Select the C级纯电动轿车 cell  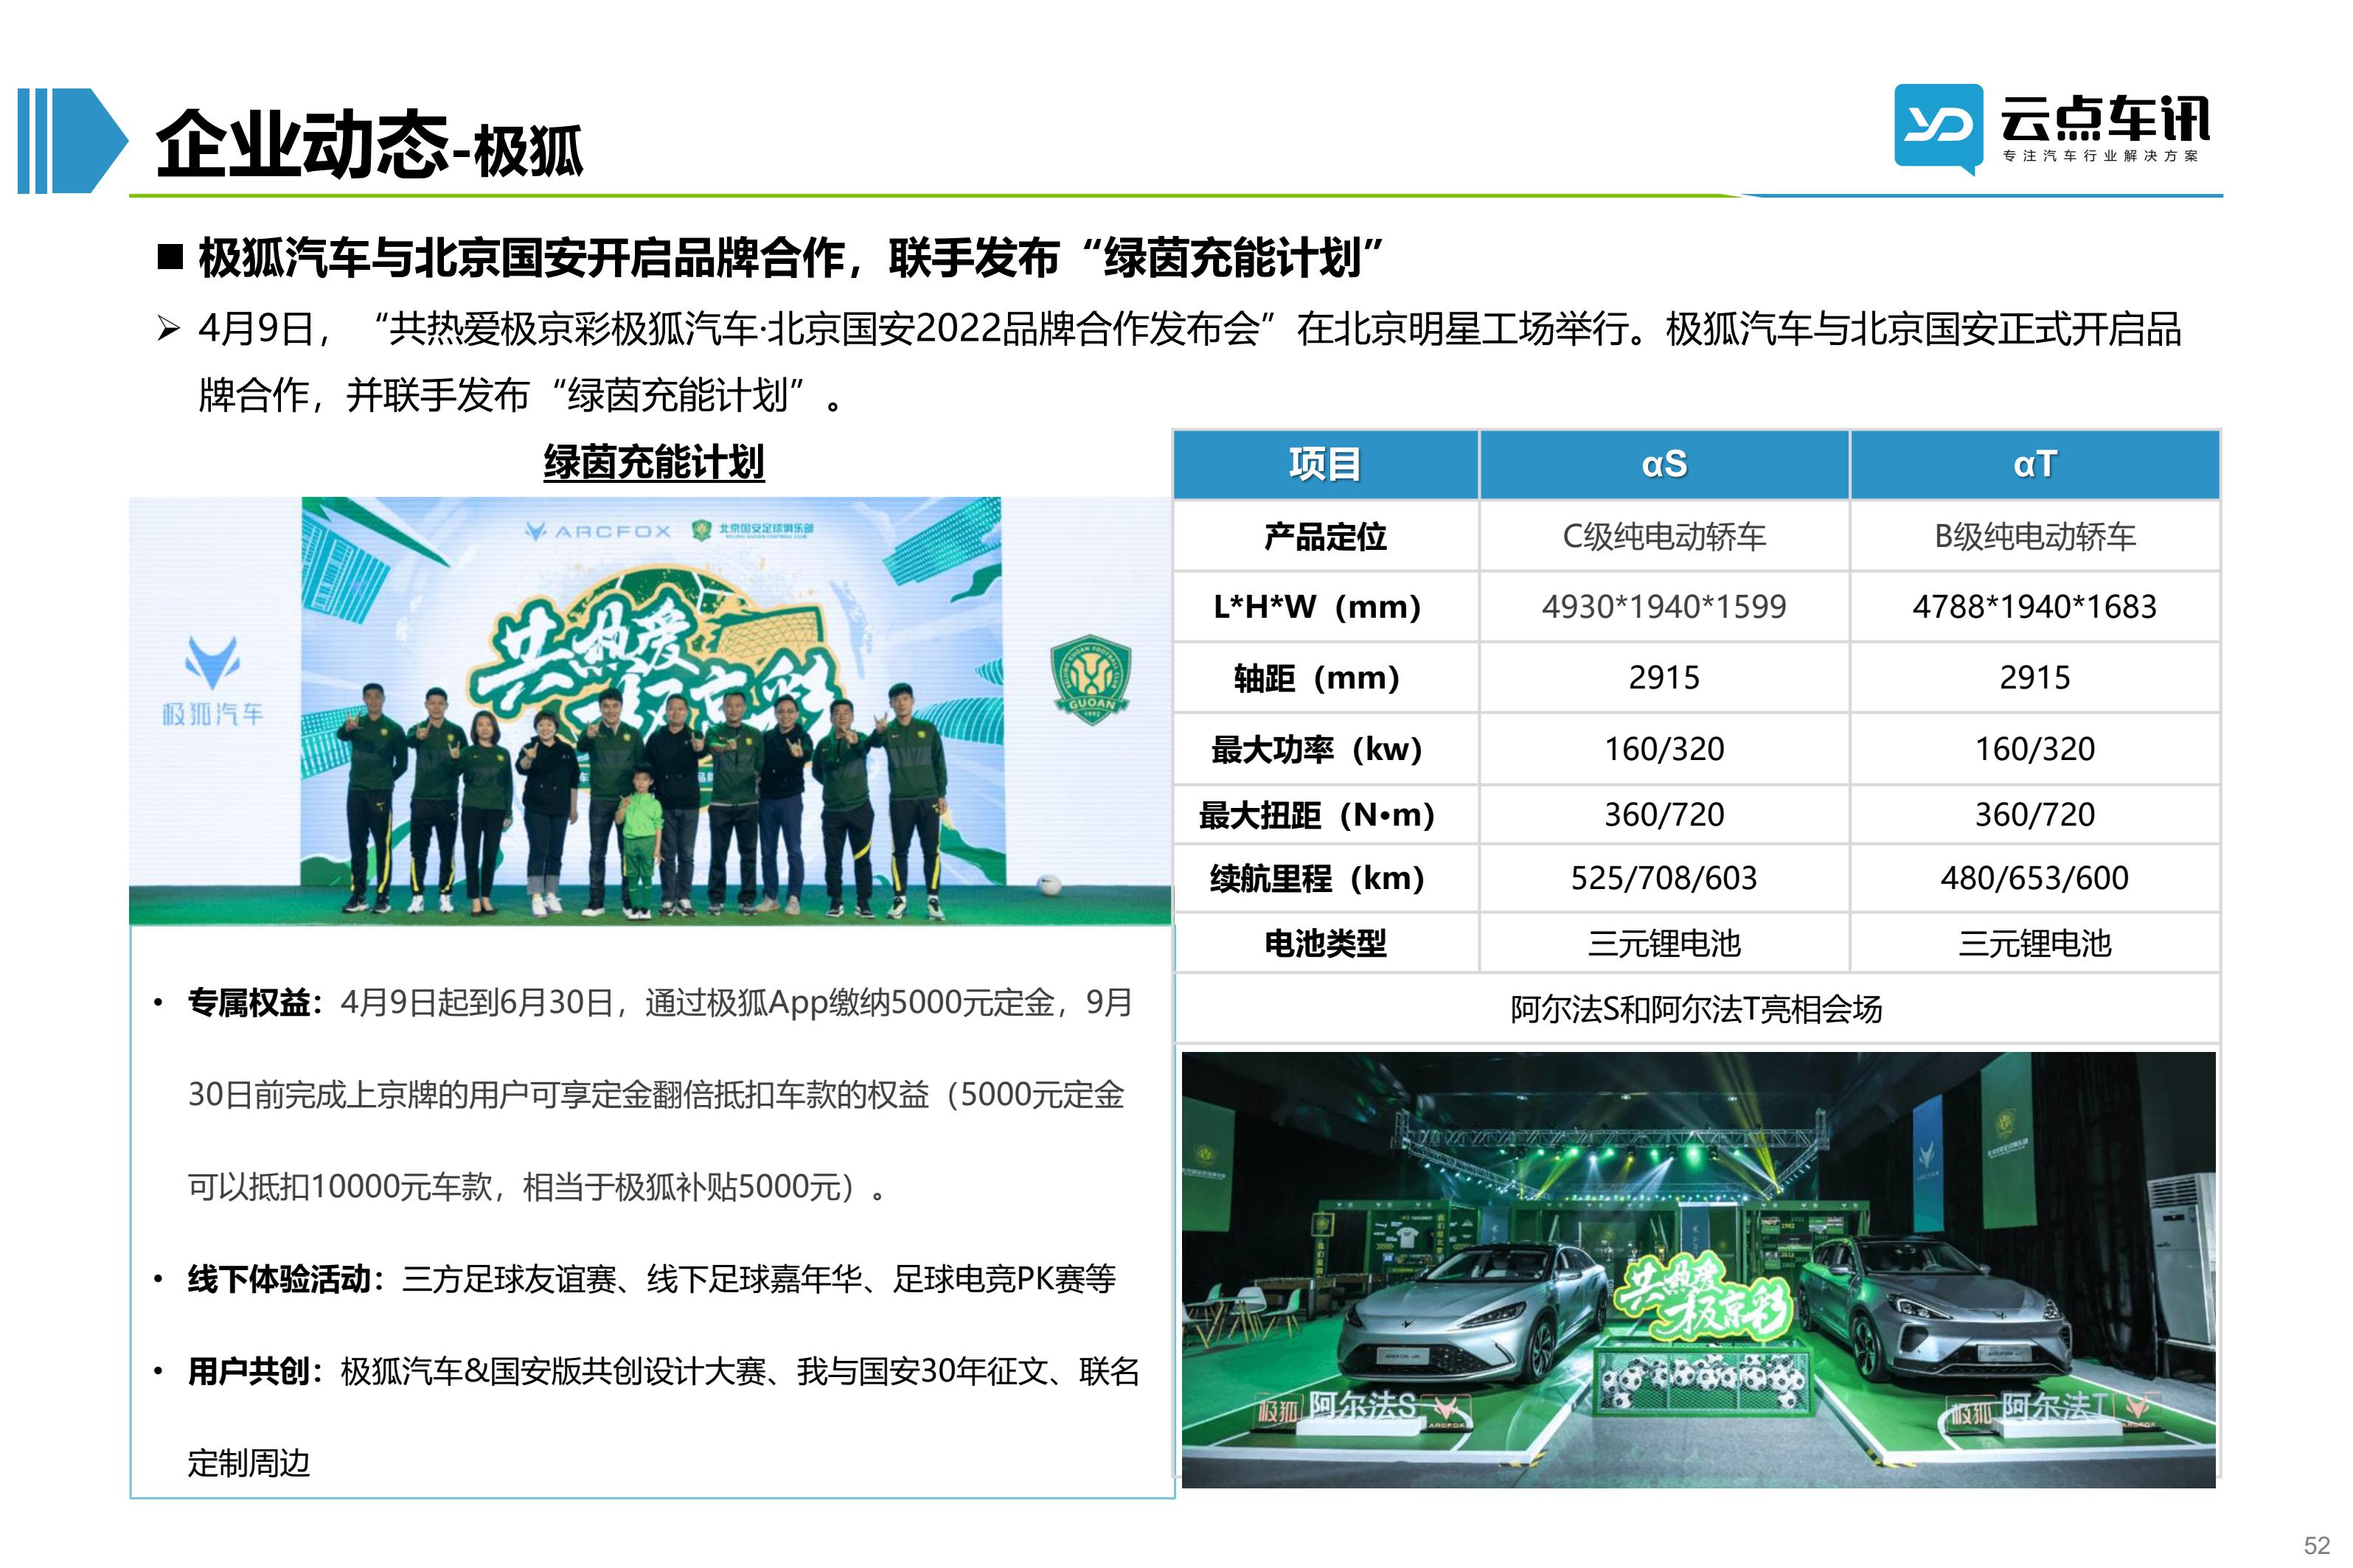coord(1664,537)
